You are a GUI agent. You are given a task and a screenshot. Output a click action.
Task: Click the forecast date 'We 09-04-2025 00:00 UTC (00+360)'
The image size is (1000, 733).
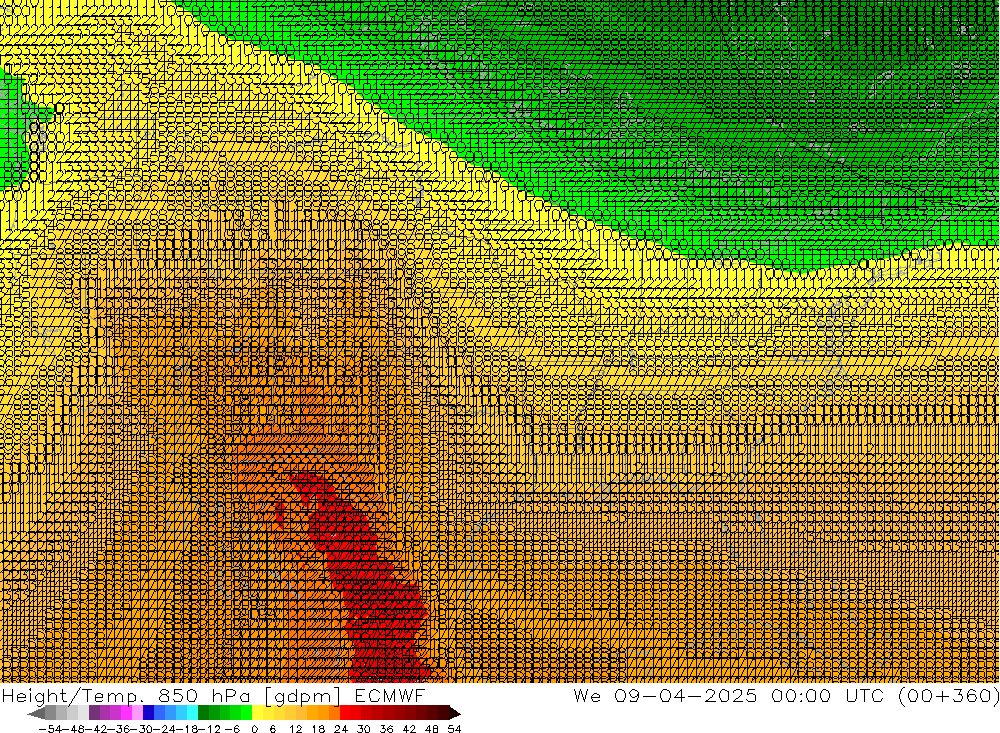(x=786, y=695)
